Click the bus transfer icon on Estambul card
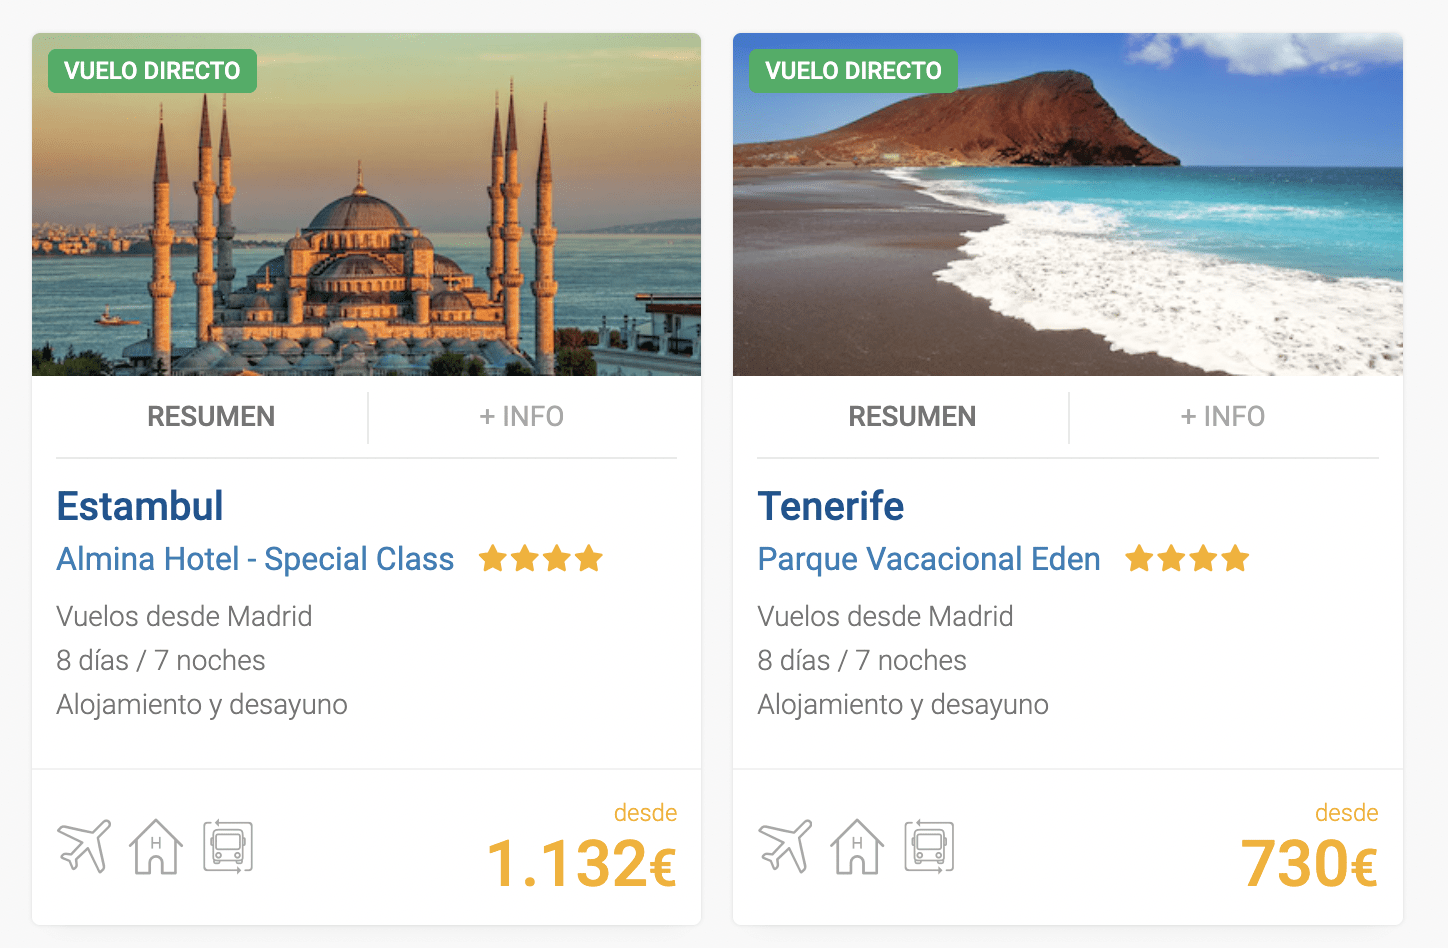Screen dimensions: 1448x948 coord(228,846)
